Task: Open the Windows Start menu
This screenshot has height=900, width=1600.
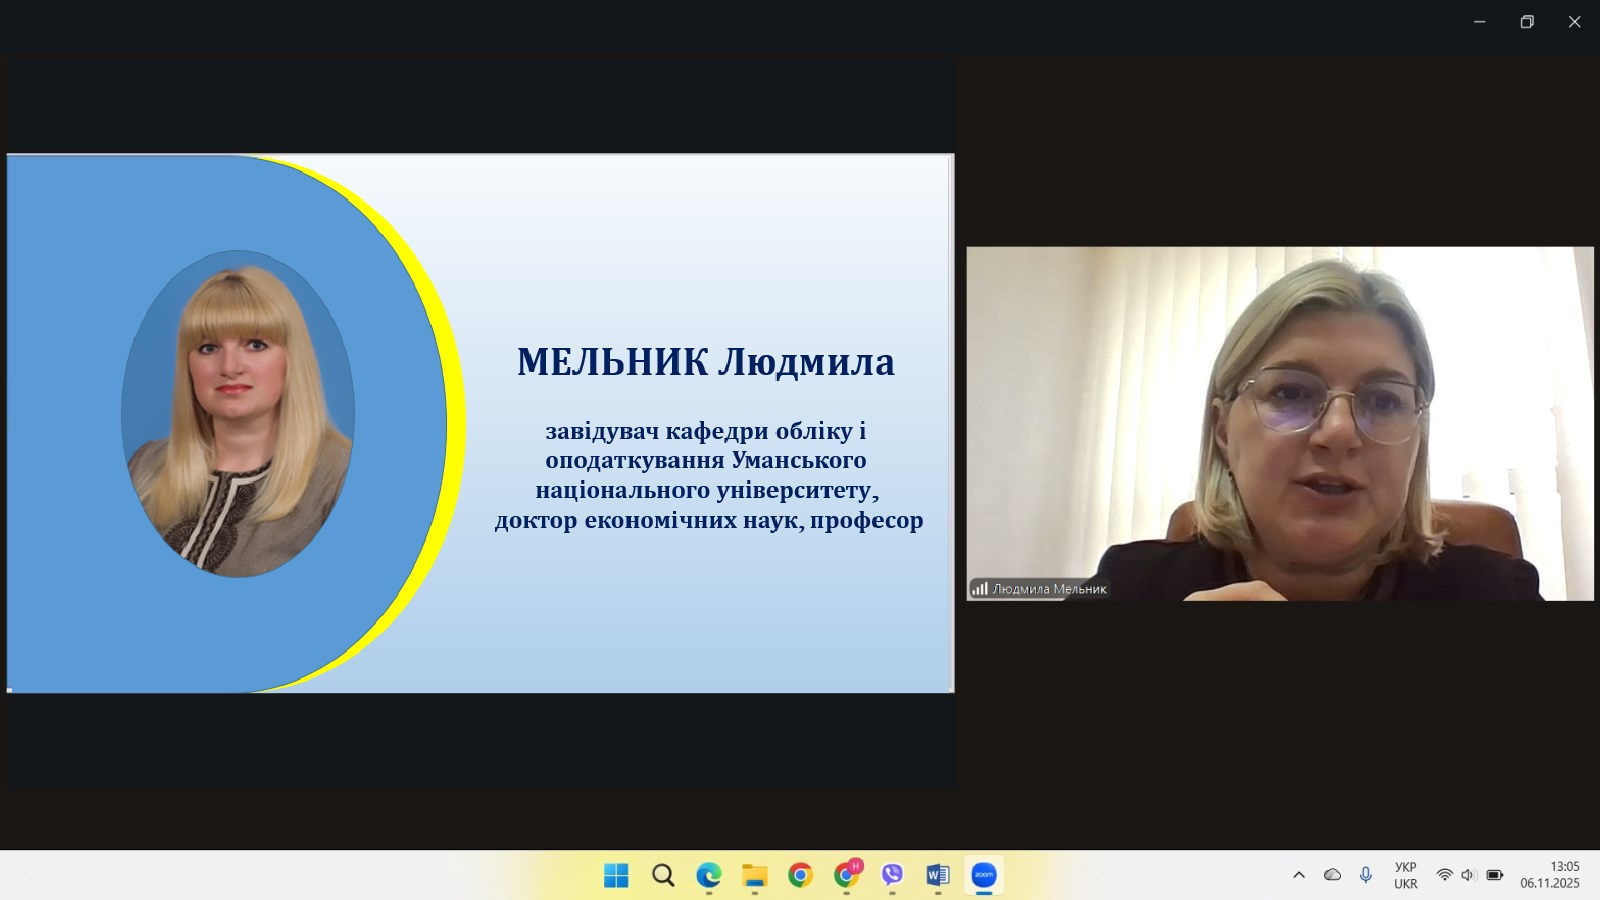Action: pos(616,876)
